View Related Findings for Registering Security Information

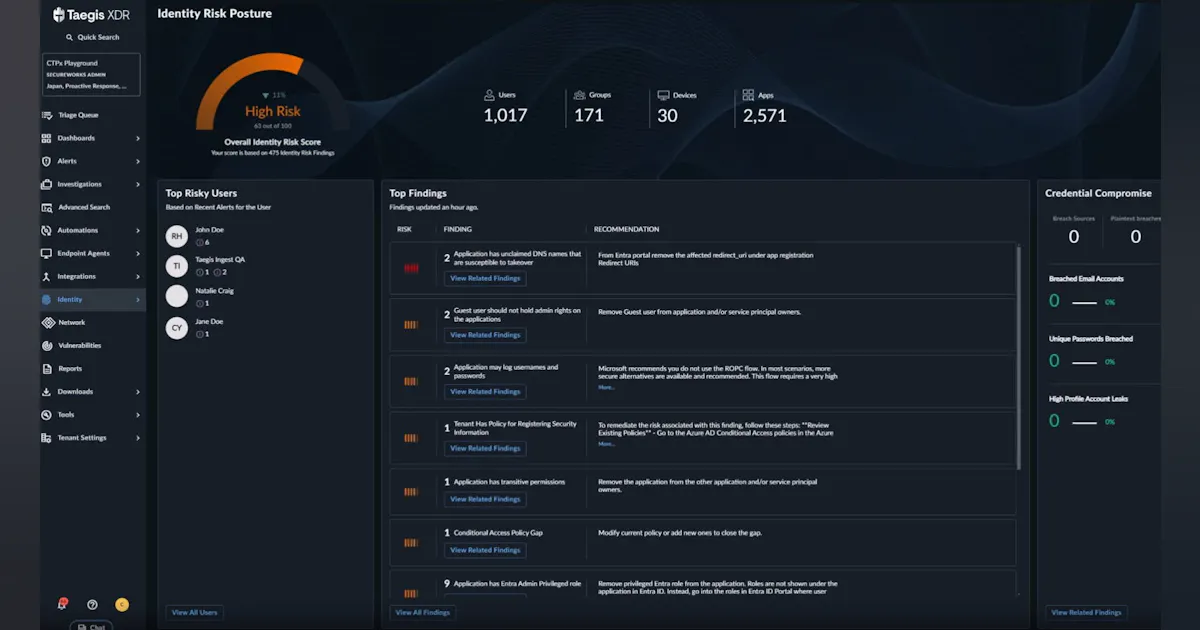pos(485,448)
